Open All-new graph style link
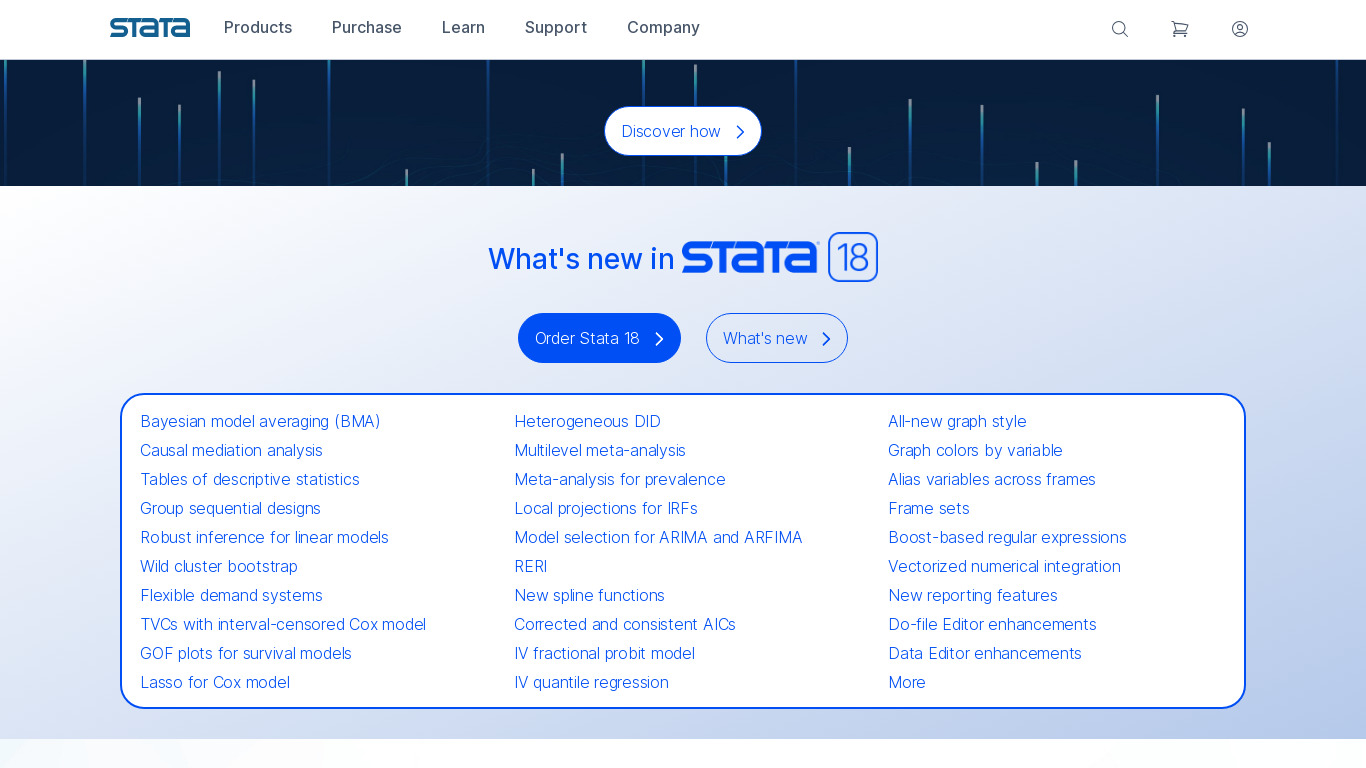The width and height of the screenshot is (1366, 768). [957, 422]
